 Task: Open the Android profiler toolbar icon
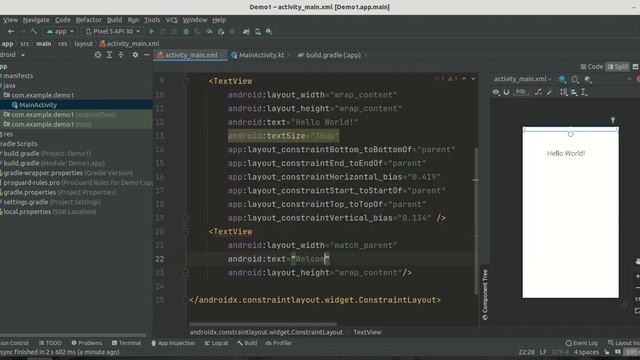click(209, 31)
